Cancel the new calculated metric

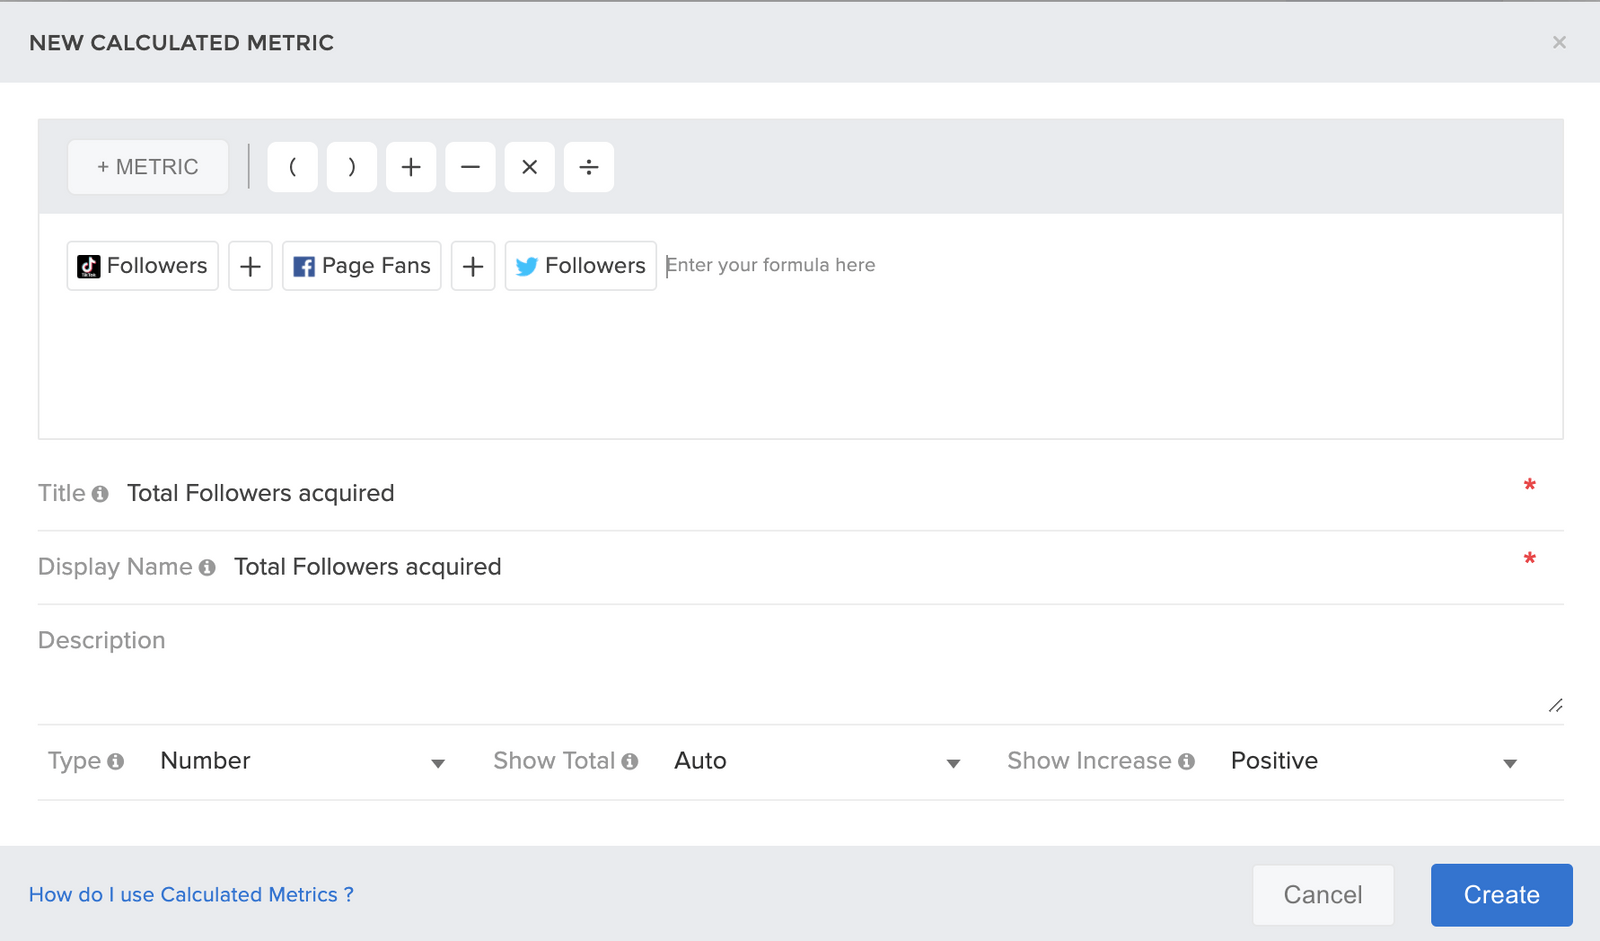(1323, 894)
